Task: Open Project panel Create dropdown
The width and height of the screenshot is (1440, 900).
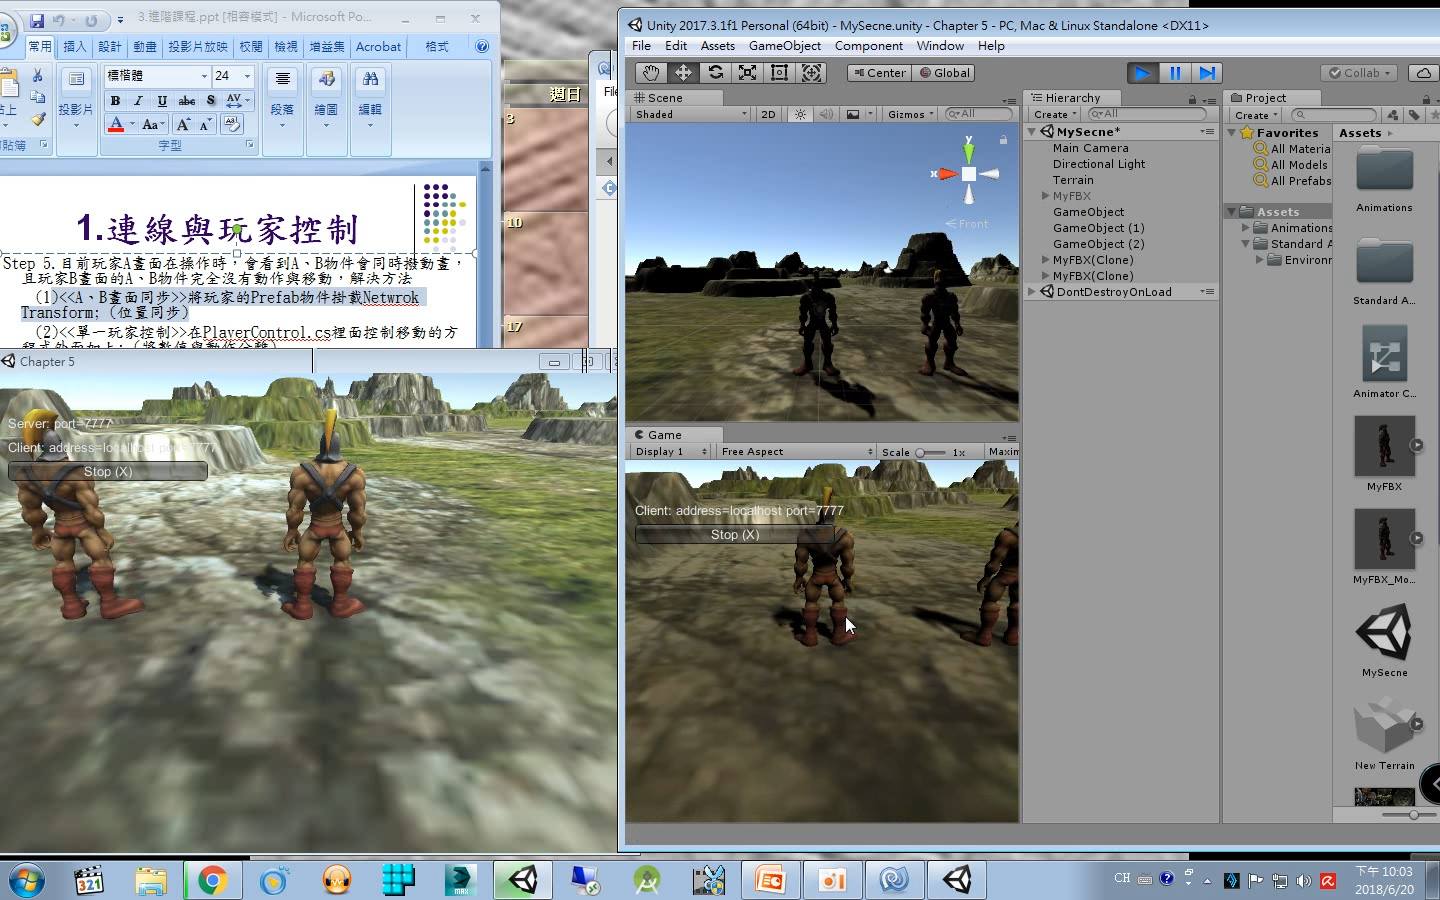Action: [1254, 115]
